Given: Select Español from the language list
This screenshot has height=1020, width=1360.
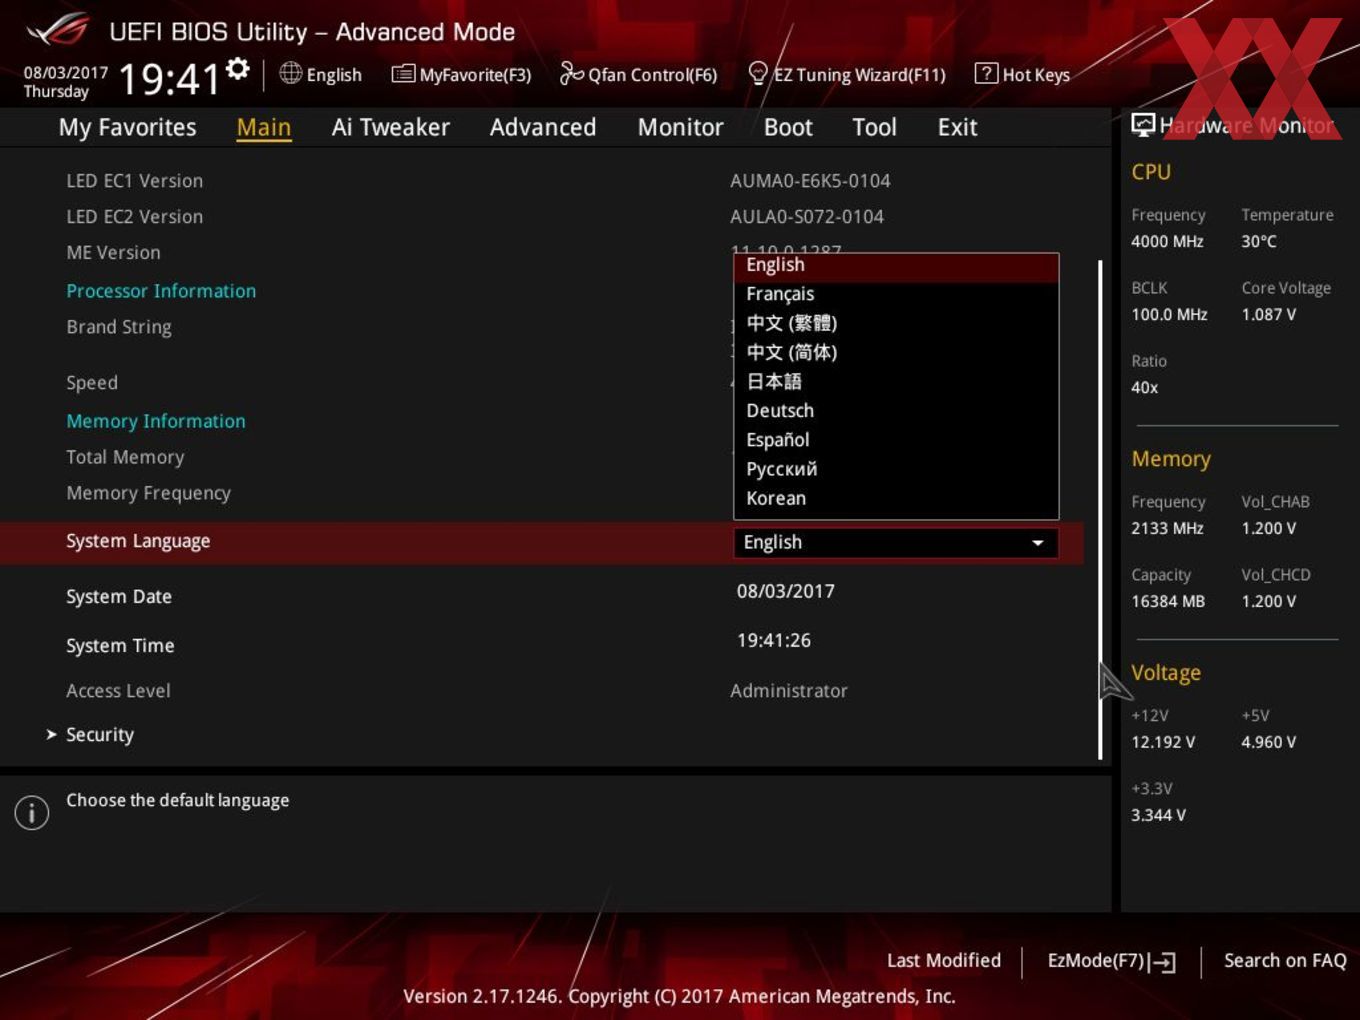Looking at the screenshot, I should (x=896, y=439).
